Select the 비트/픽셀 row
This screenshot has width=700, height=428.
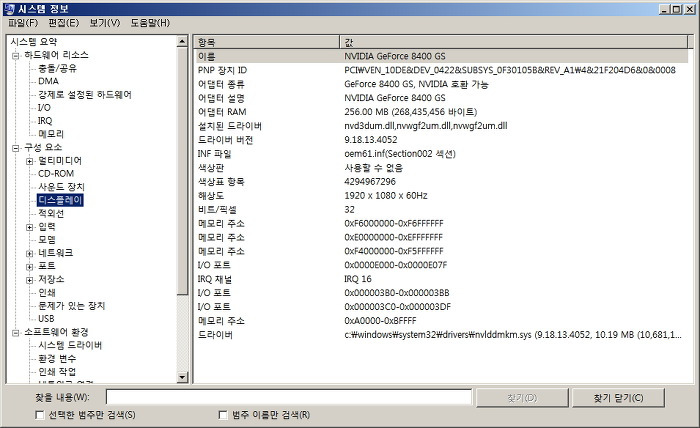click(x=442, y=209)
